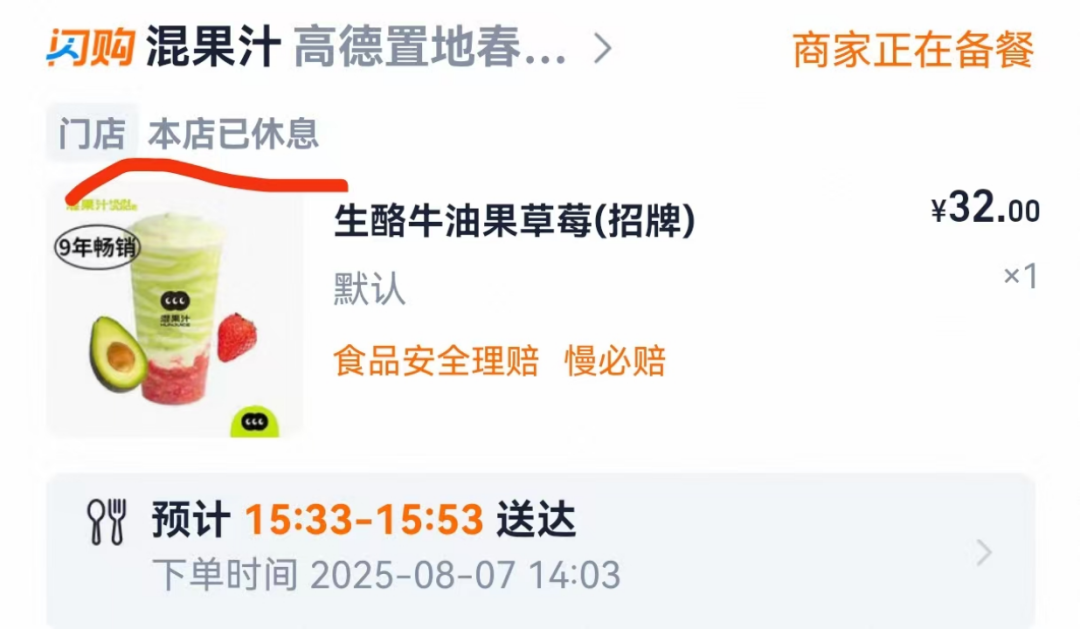This screenshot has height=629, width=1080.
Task: Open 生酪牛油果草莓(招牌) product title
Action: tap(515, 222)
